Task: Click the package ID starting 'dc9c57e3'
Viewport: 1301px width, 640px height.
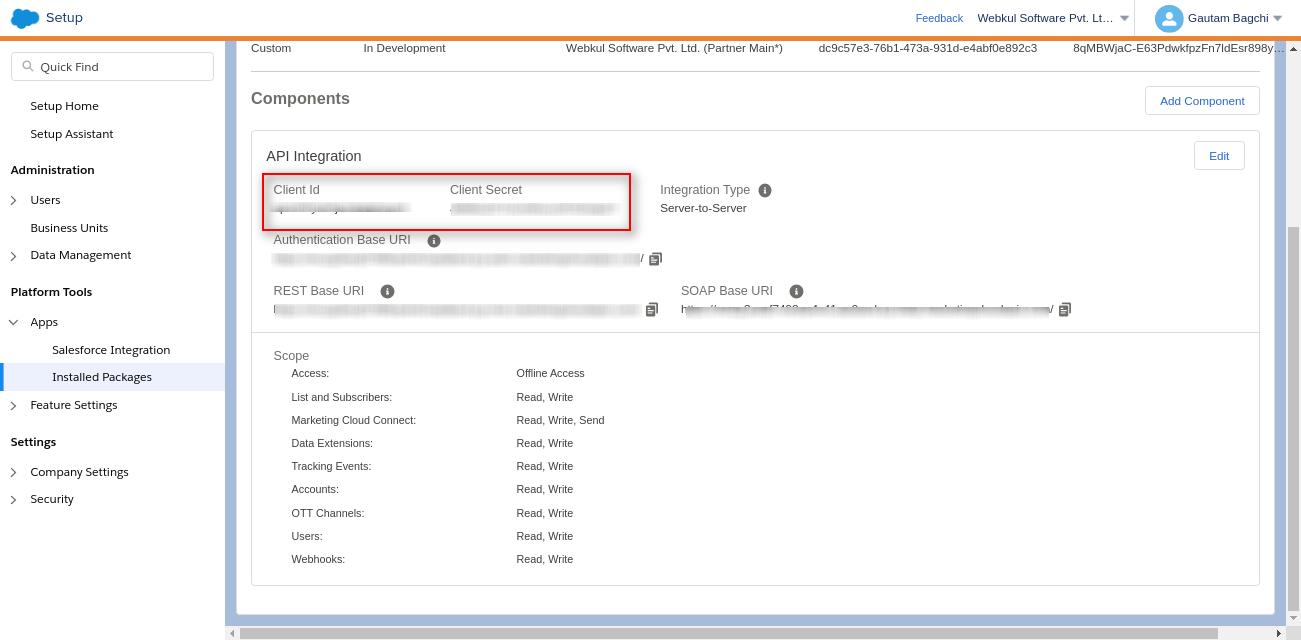Action: coord(927,48)
